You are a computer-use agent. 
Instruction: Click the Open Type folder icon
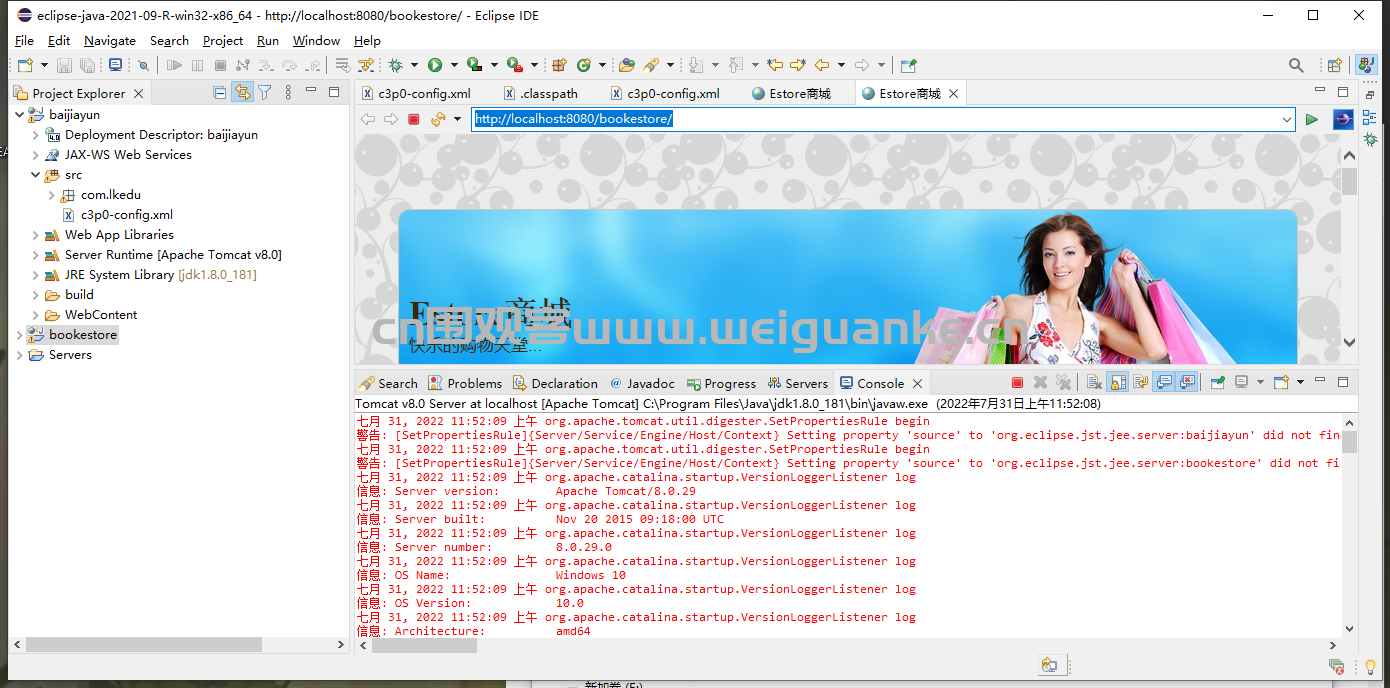coord(627,65)
